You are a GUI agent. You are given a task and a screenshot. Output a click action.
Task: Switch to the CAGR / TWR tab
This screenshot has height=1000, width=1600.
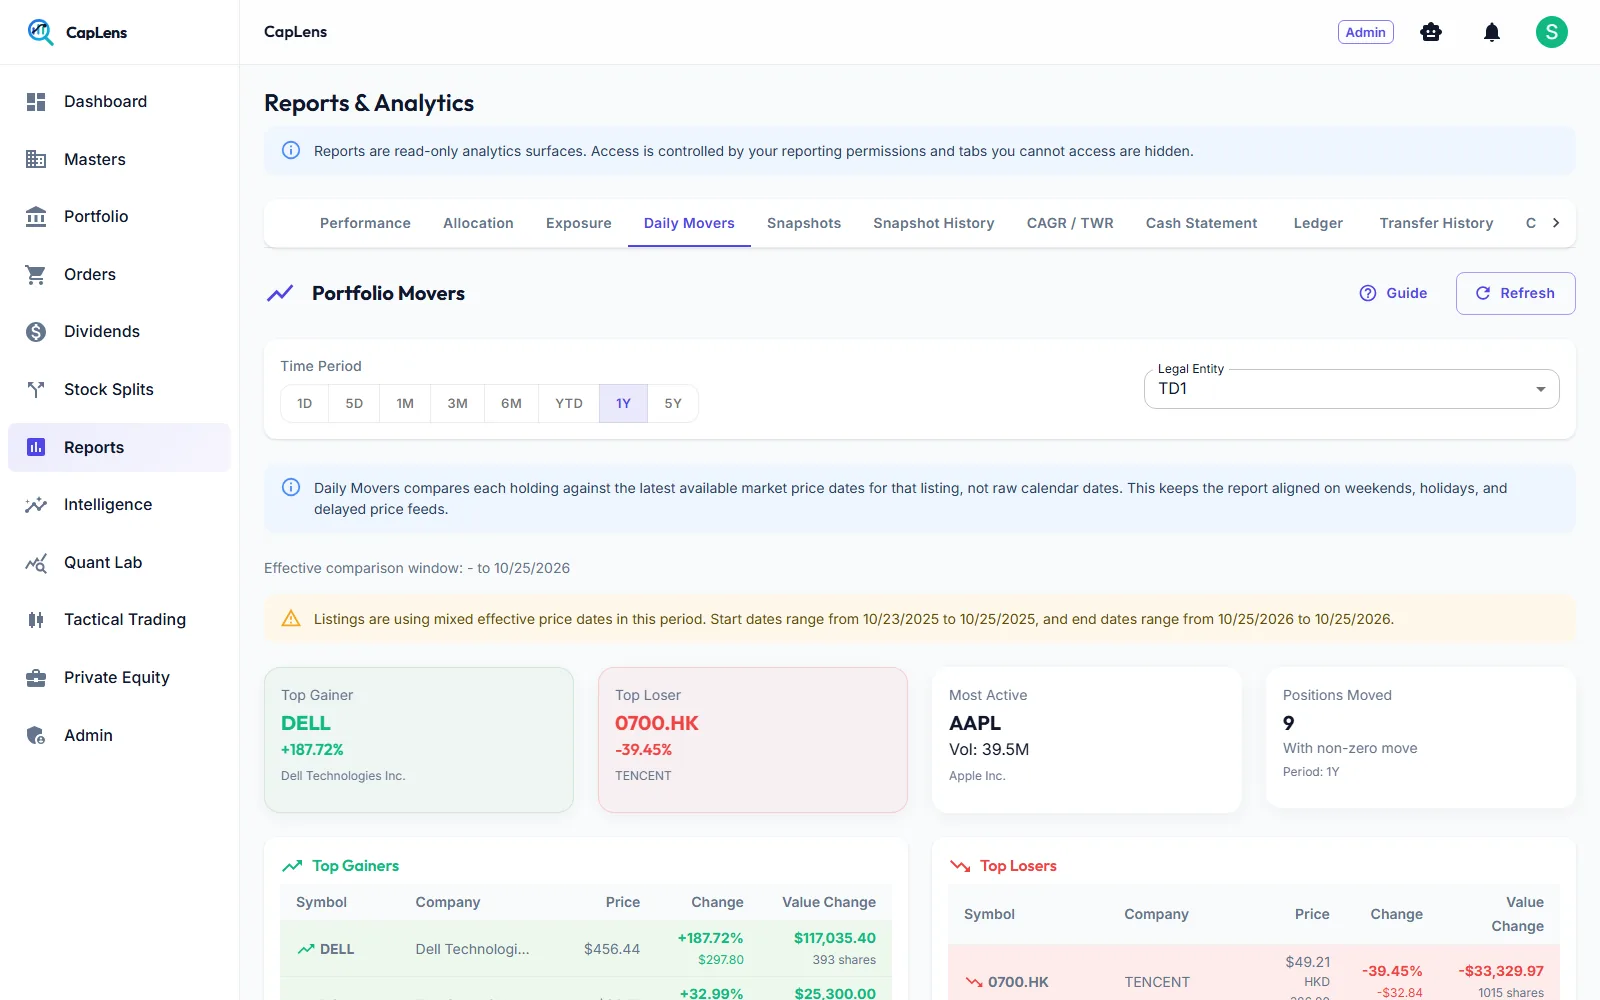1070,223
